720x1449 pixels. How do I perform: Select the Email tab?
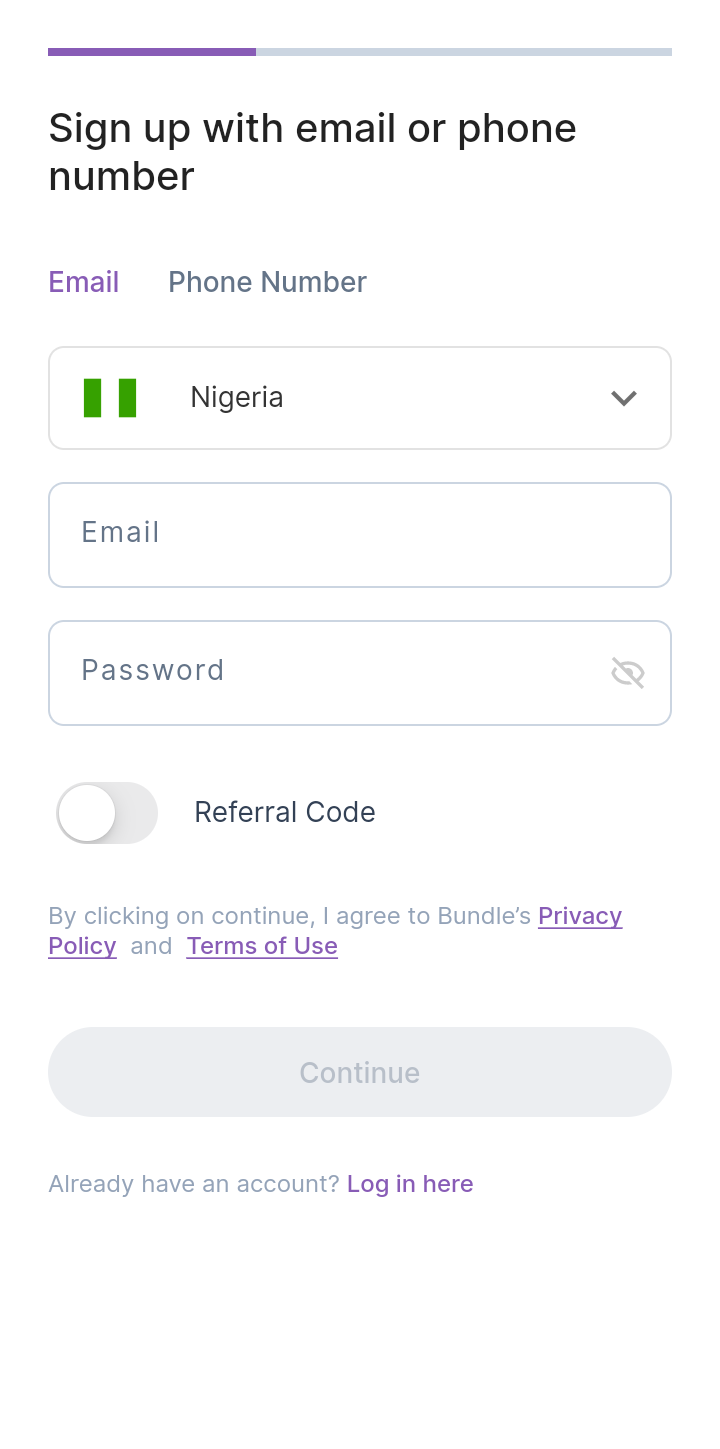(x=84, y=282)
